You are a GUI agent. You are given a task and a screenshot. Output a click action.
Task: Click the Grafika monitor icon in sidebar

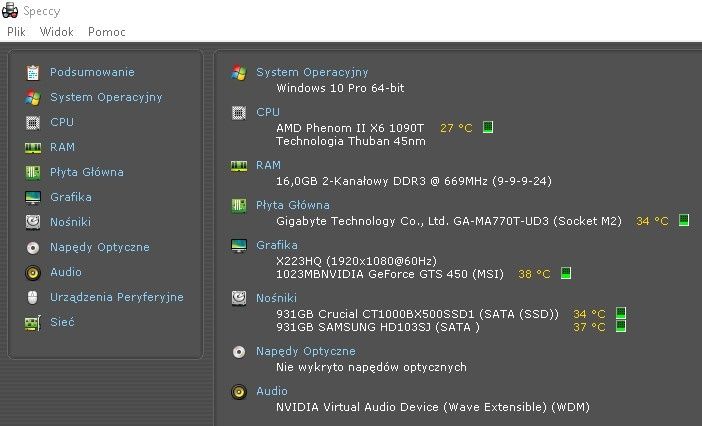click(33, 197)
